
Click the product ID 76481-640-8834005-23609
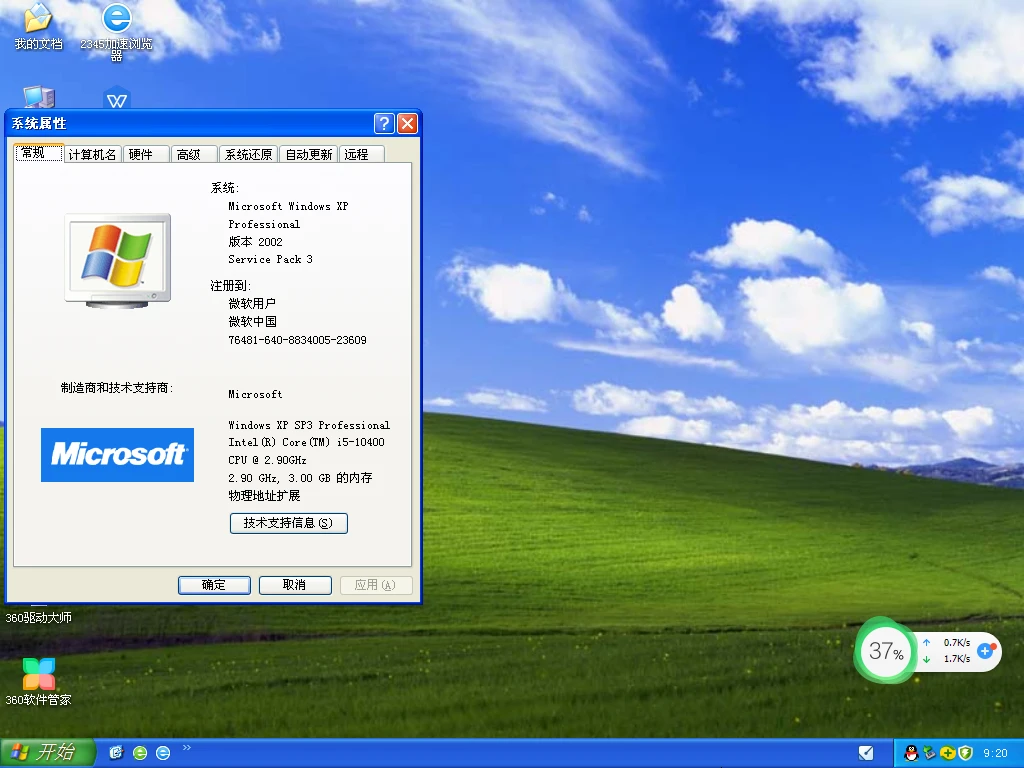[297, 340]
